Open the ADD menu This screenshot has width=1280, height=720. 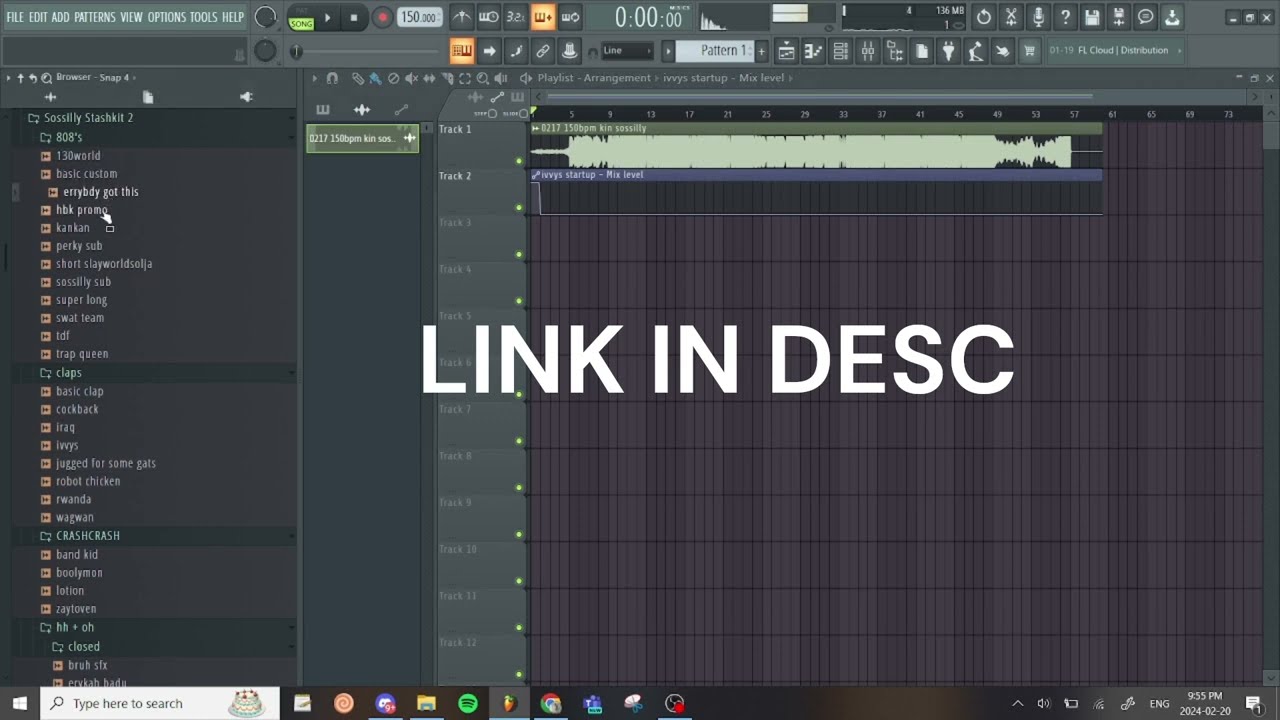pos(61,17)
